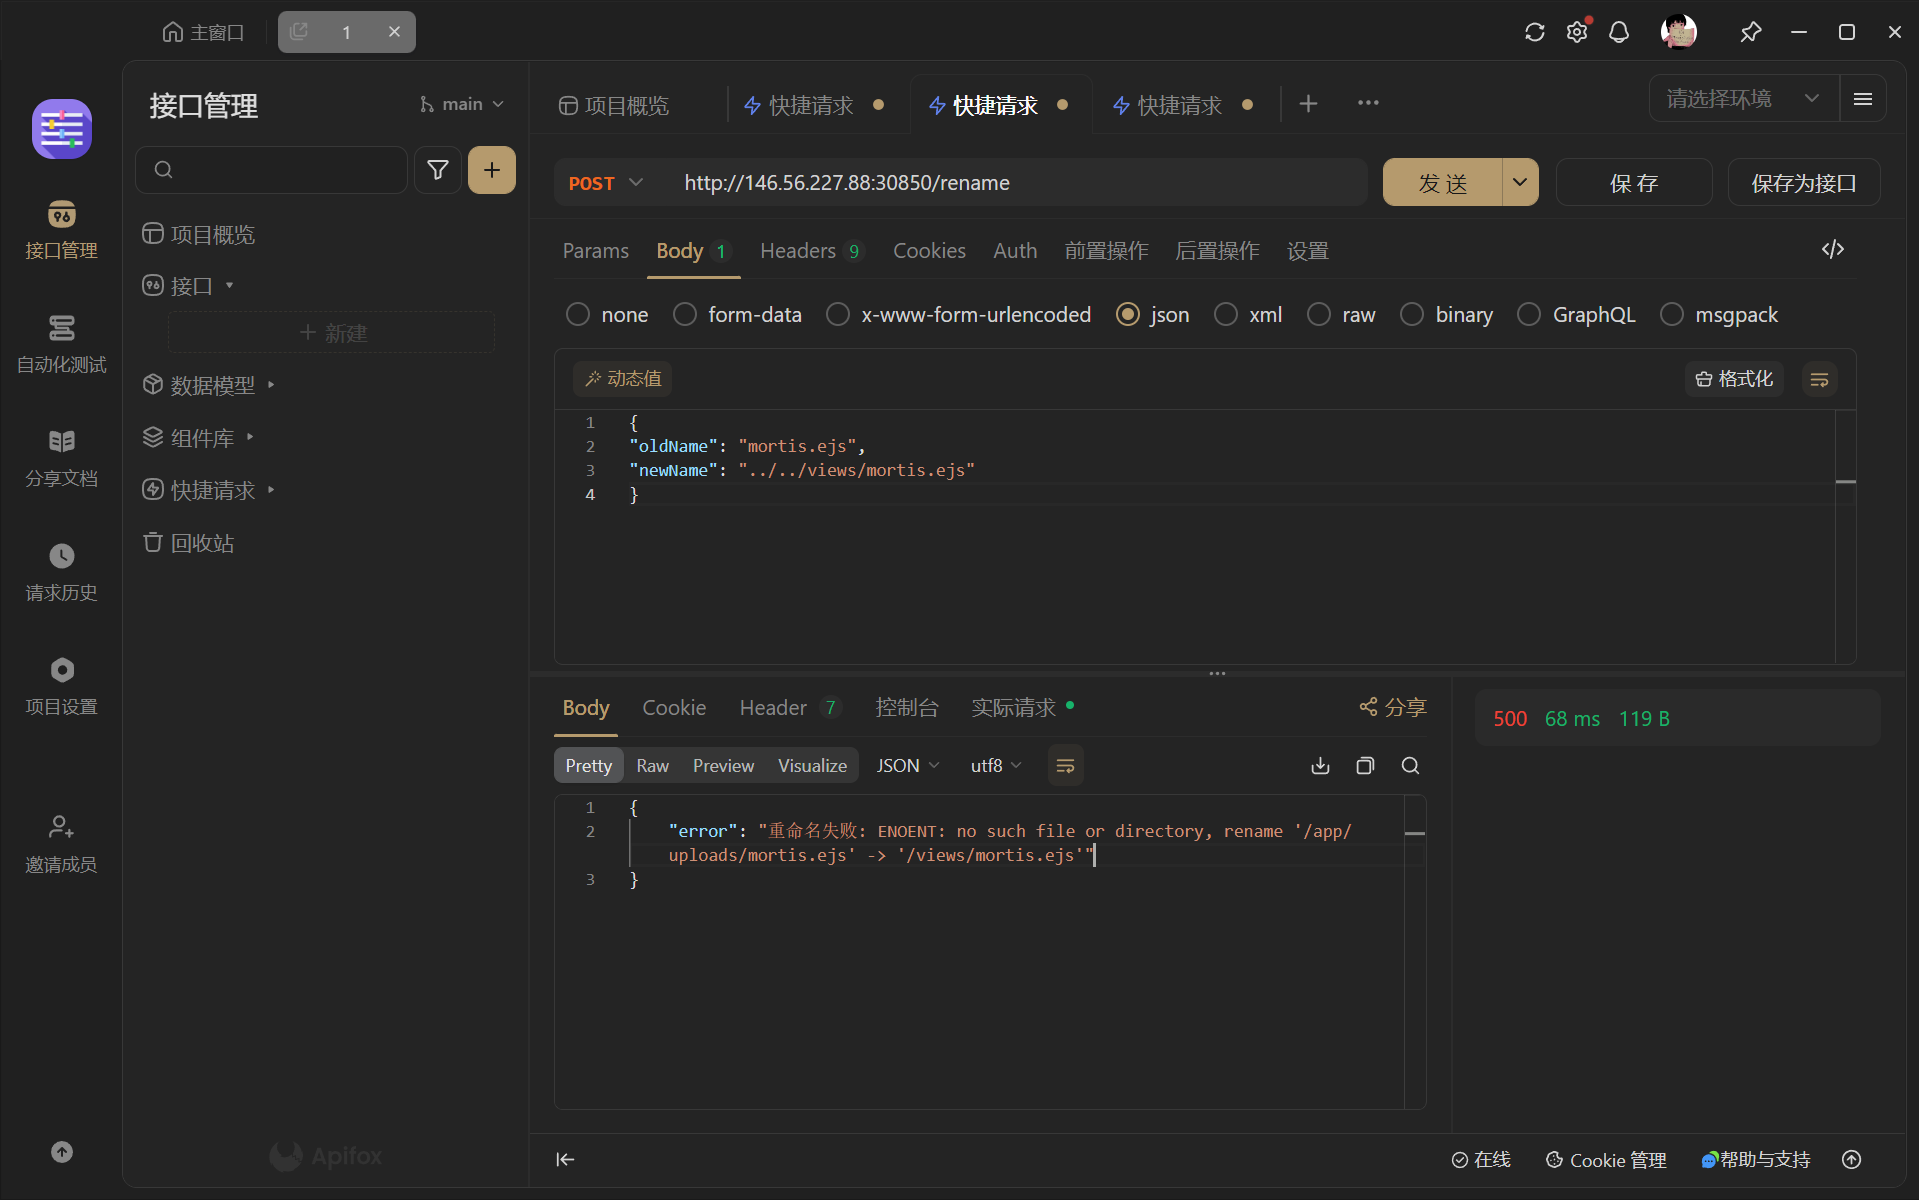Collapse the left panel via bottom arrow icon
The height and width of the screenshot is (1200, 1919).
565,1159
